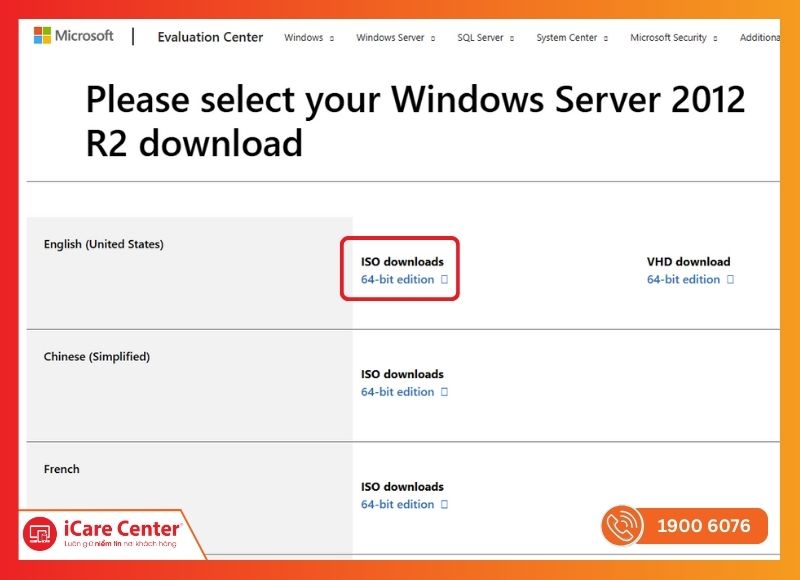This screenshot has width=800, height=580.
Task: Expand the chevron beside Windows Server
Action: (433, 38)
